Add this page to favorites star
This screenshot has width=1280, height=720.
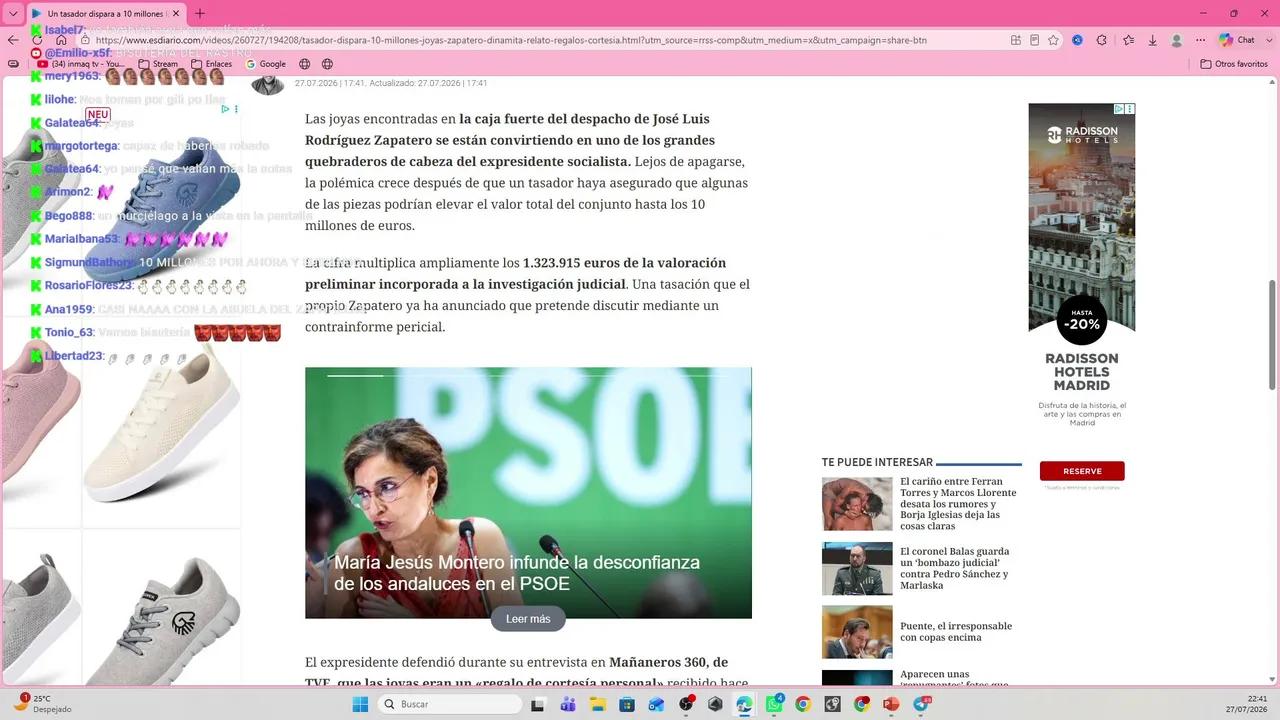point(1053,40)
